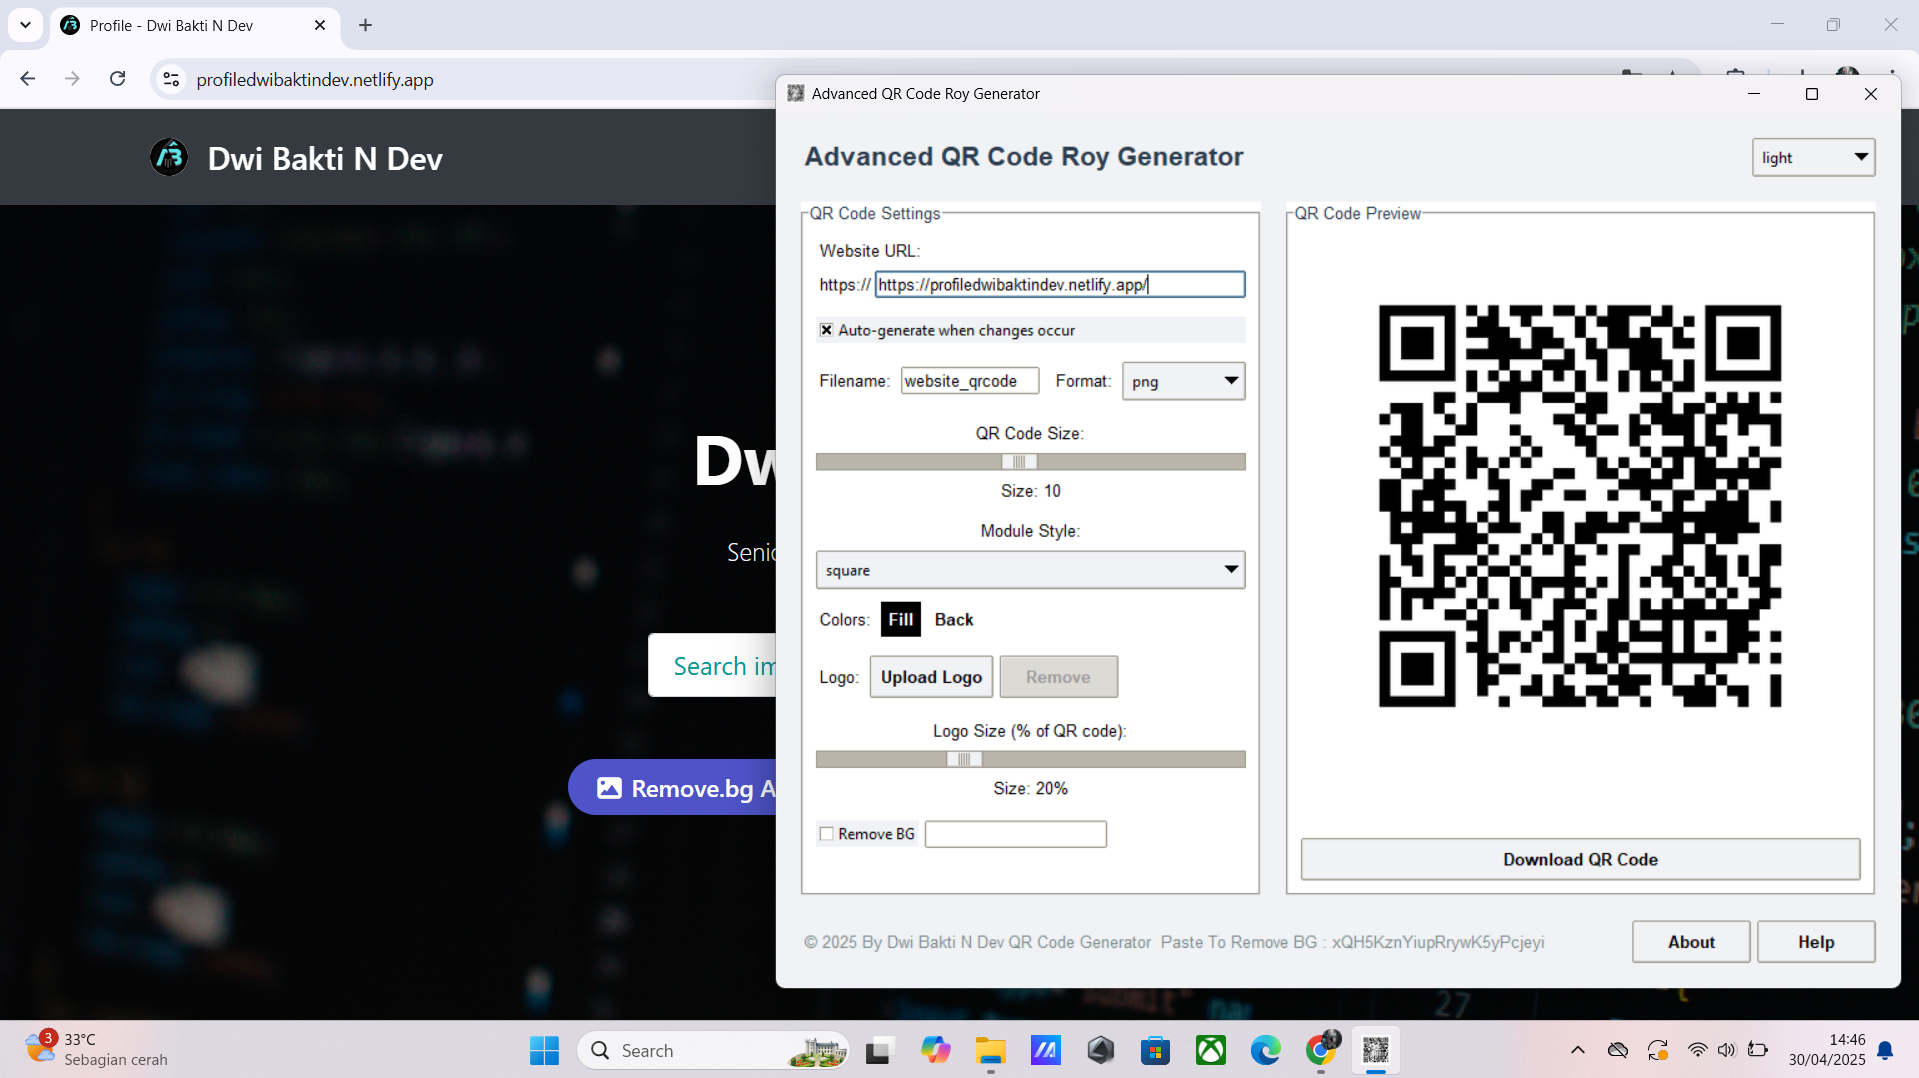Image resolution: width=1919 pixels, height=1078 pixels.
Task: Expand the light theme dropdown
Action: point(1813,157)
